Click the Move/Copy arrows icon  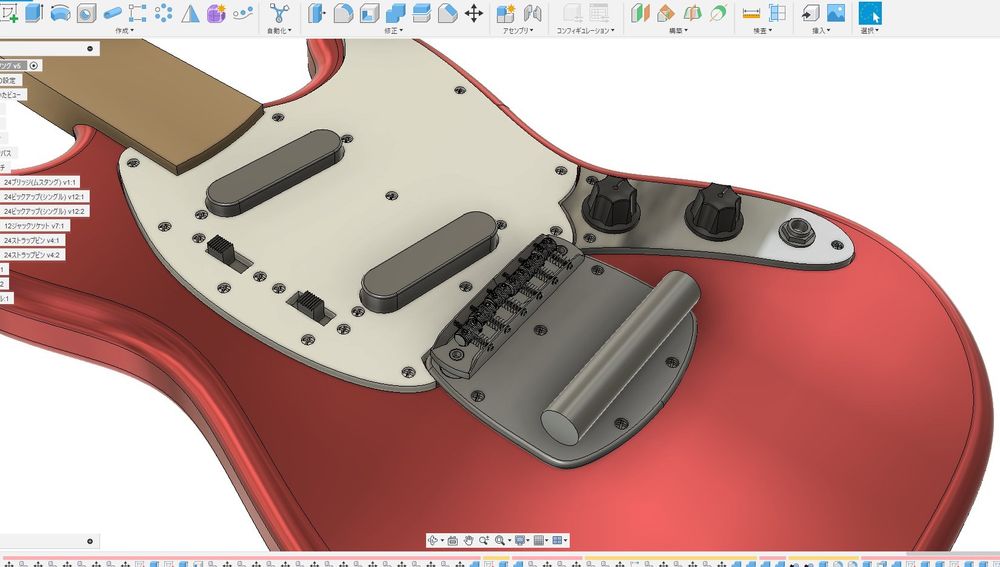coord(474,13)
